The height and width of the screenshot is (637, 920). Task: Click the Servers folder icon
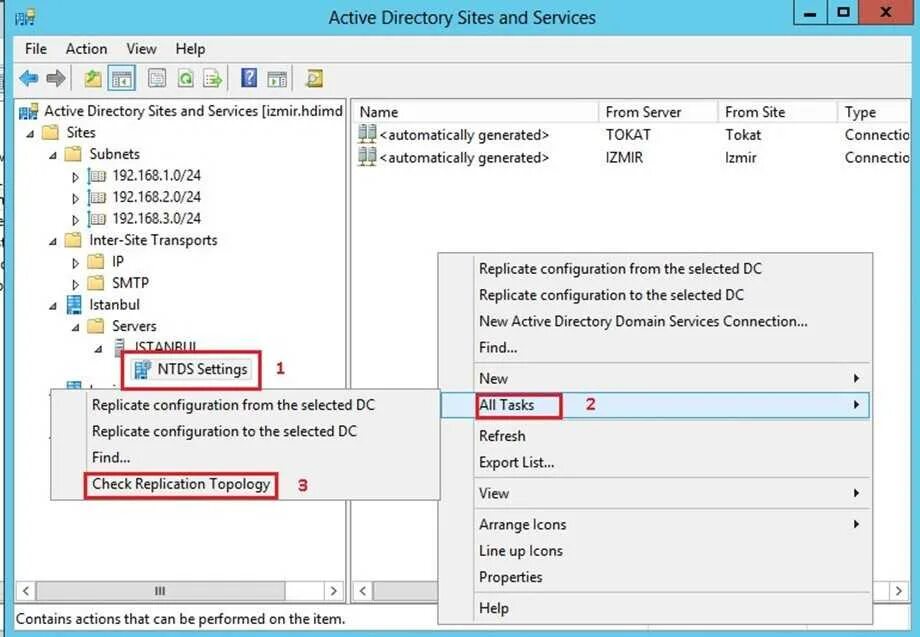point(96,326)
